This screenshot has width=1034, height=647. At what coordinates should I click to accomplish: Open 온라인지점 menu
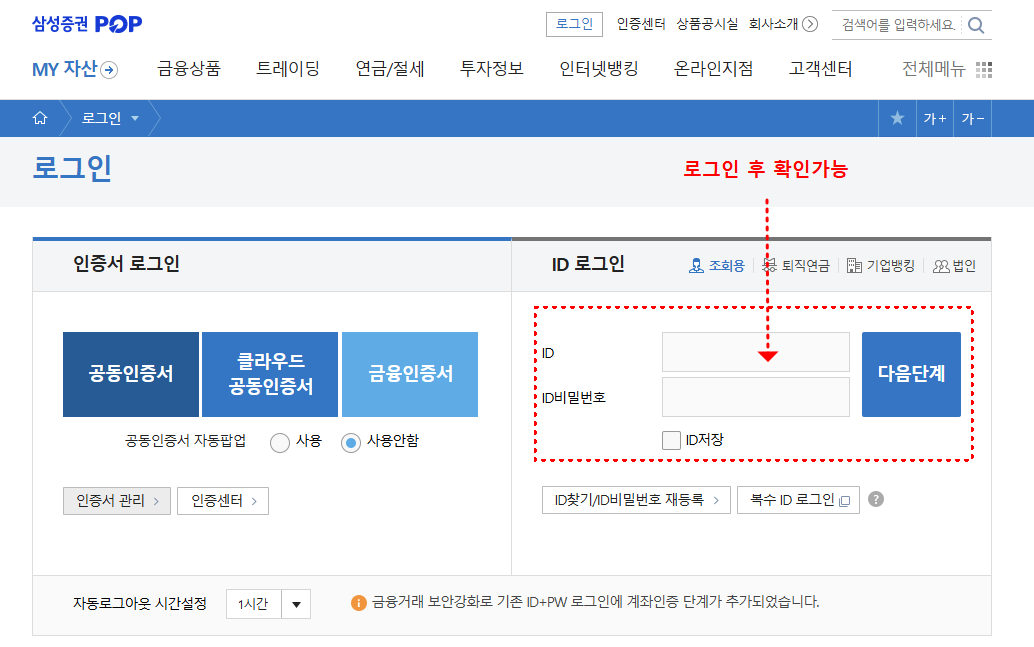click(x=714, y=69)
